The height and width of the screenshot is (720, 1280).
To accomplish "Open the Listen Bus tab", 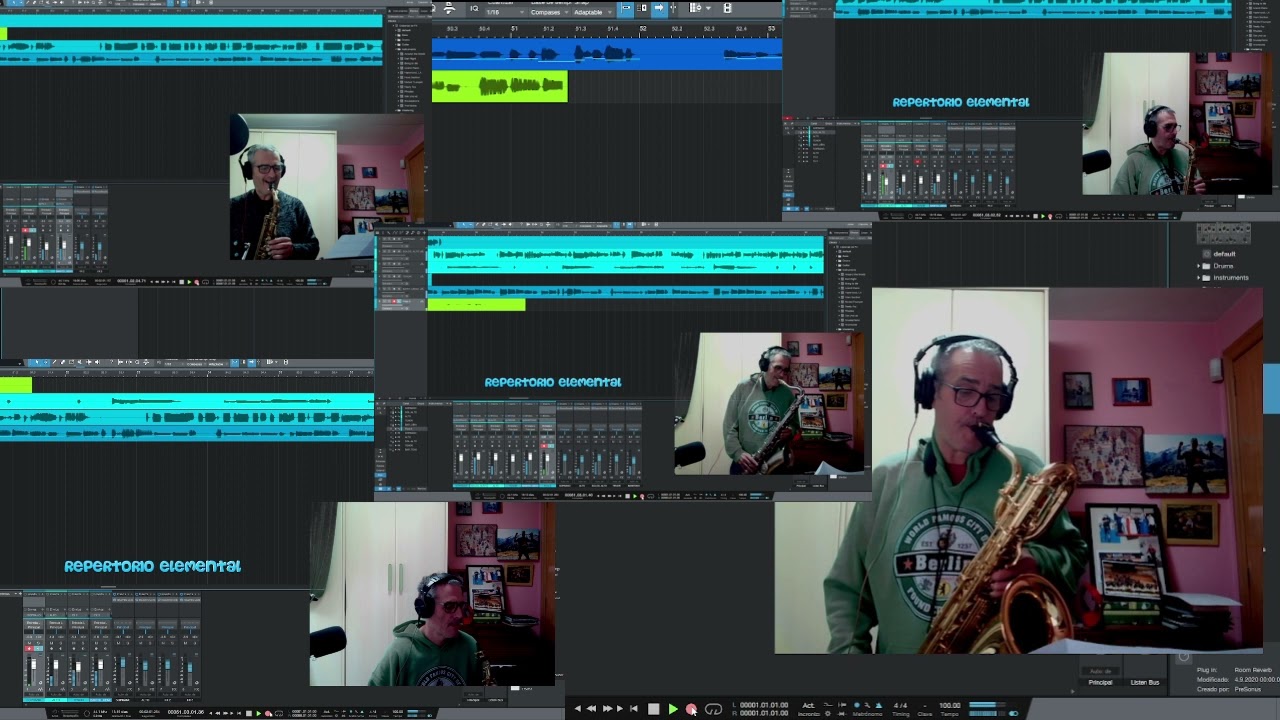I will pos(1145,682).
